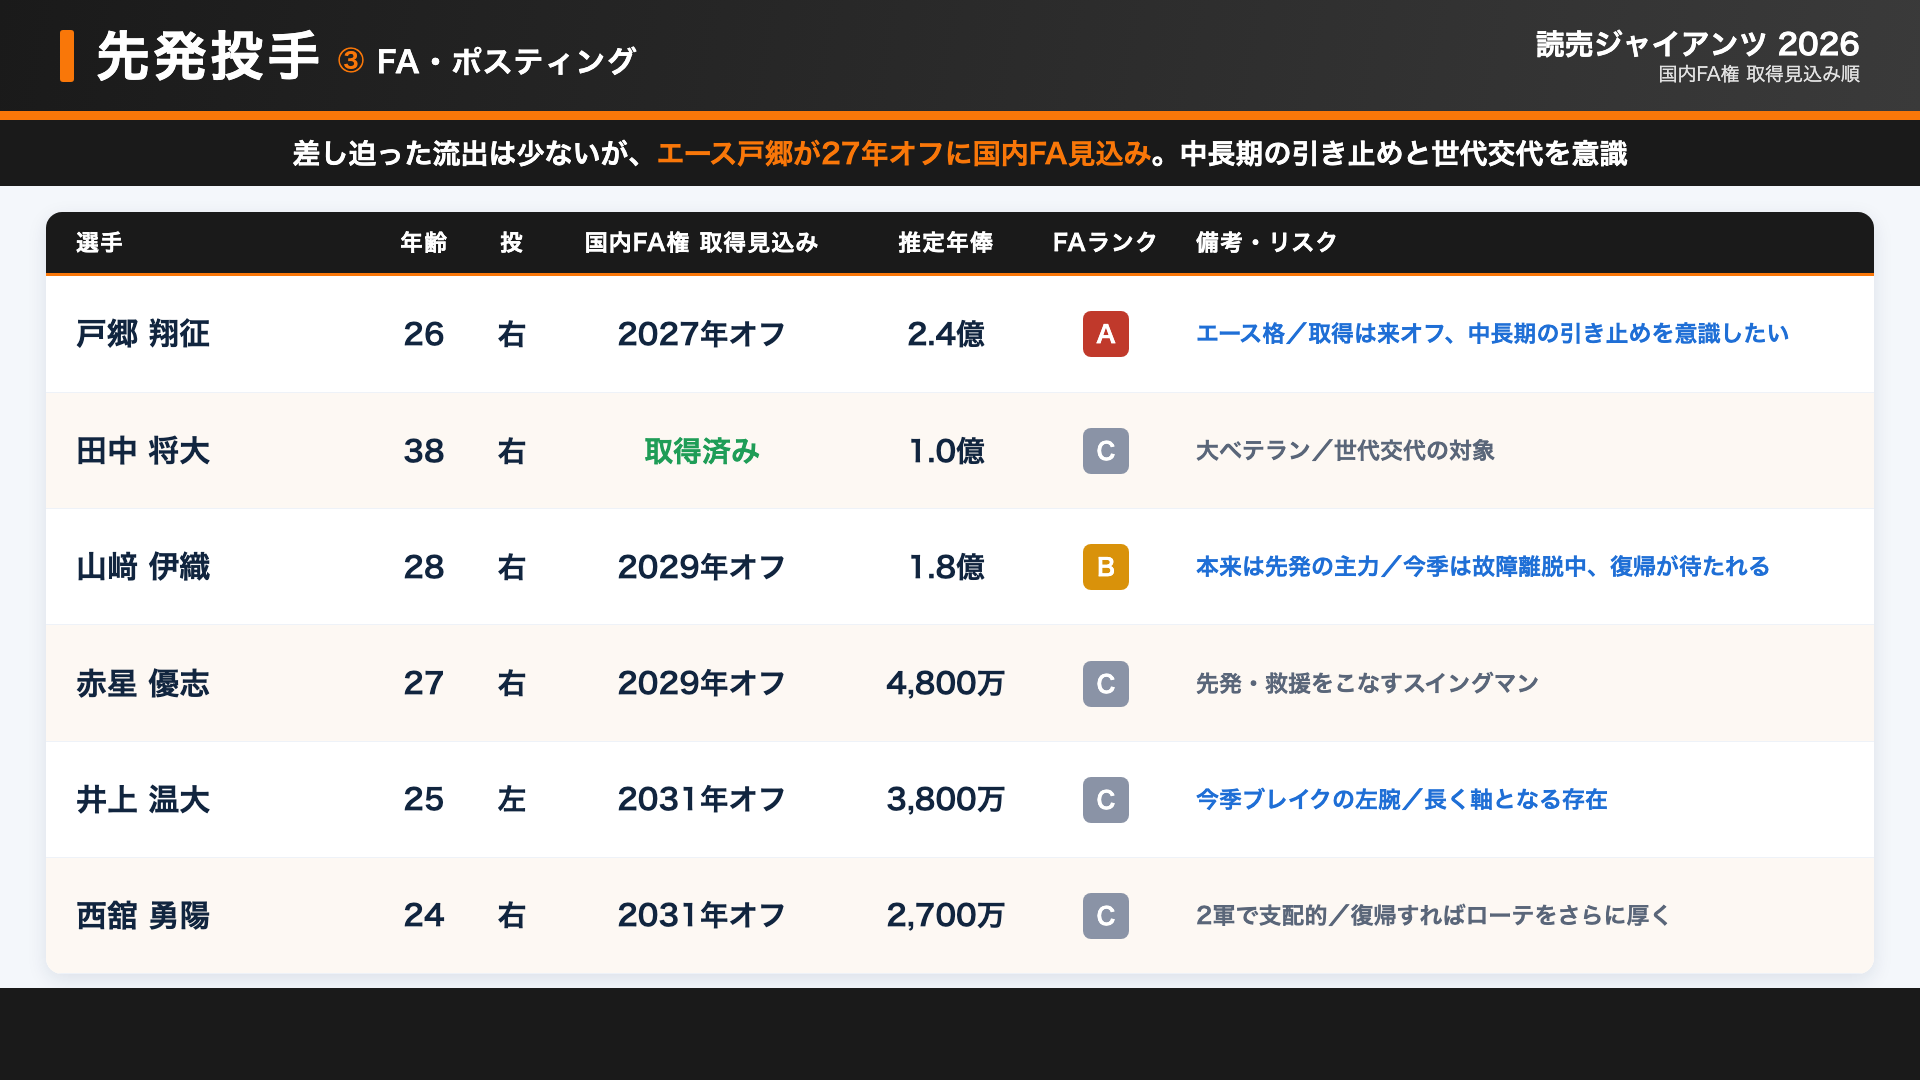Screen dimensions: 1920x1080
Task: Click 2029年オフ in the 赤星 優志 row
Action: coord(702,684)
